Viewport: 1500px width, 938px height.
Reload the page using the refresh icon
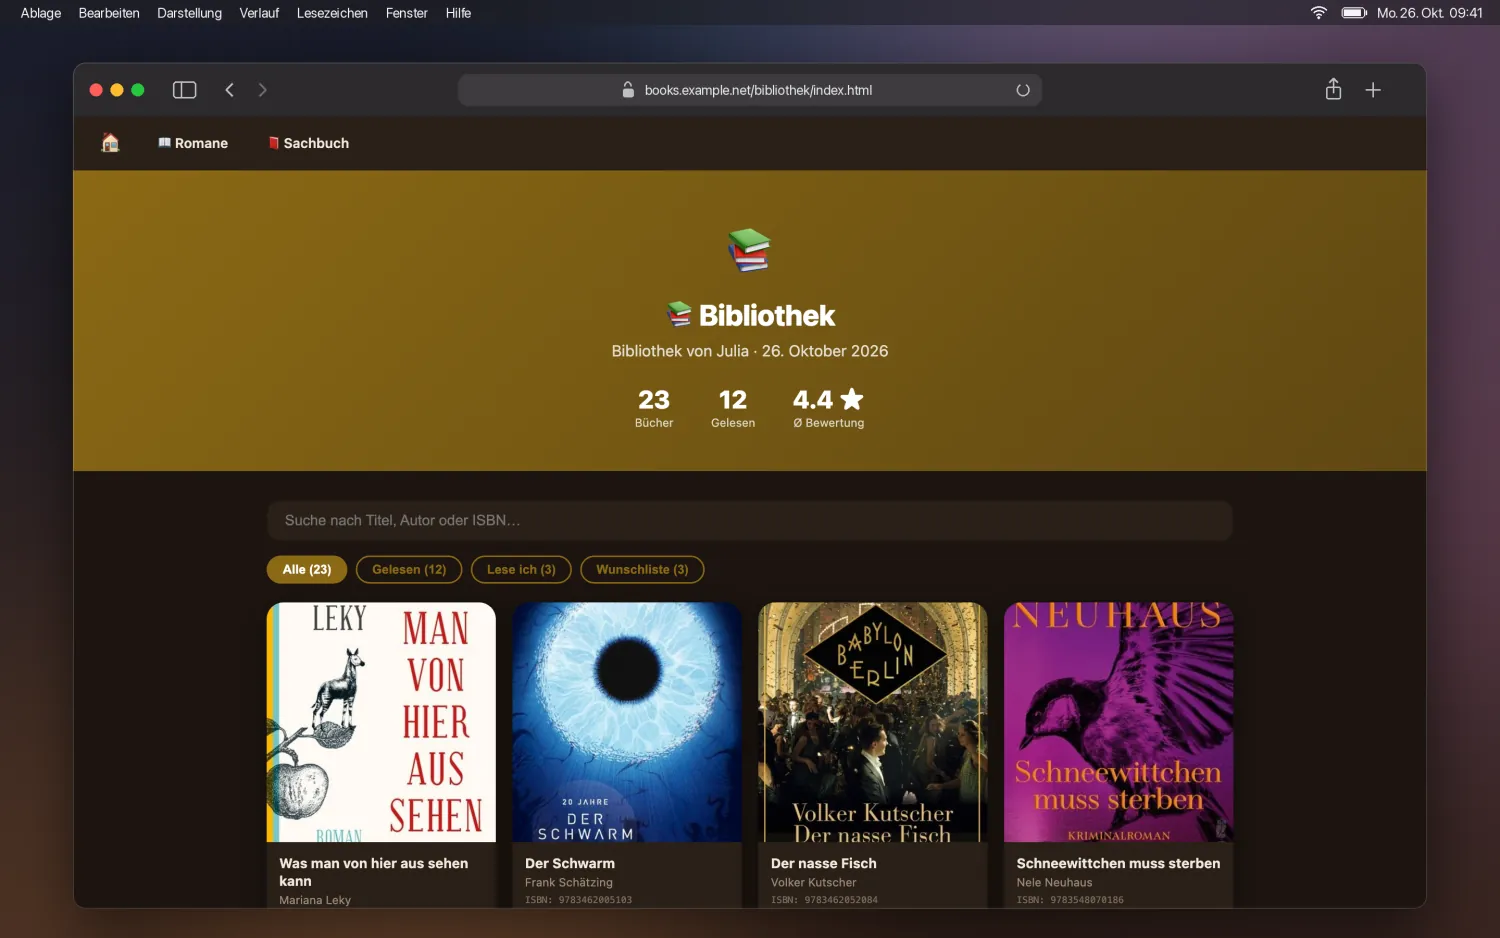click(1023, 90)
